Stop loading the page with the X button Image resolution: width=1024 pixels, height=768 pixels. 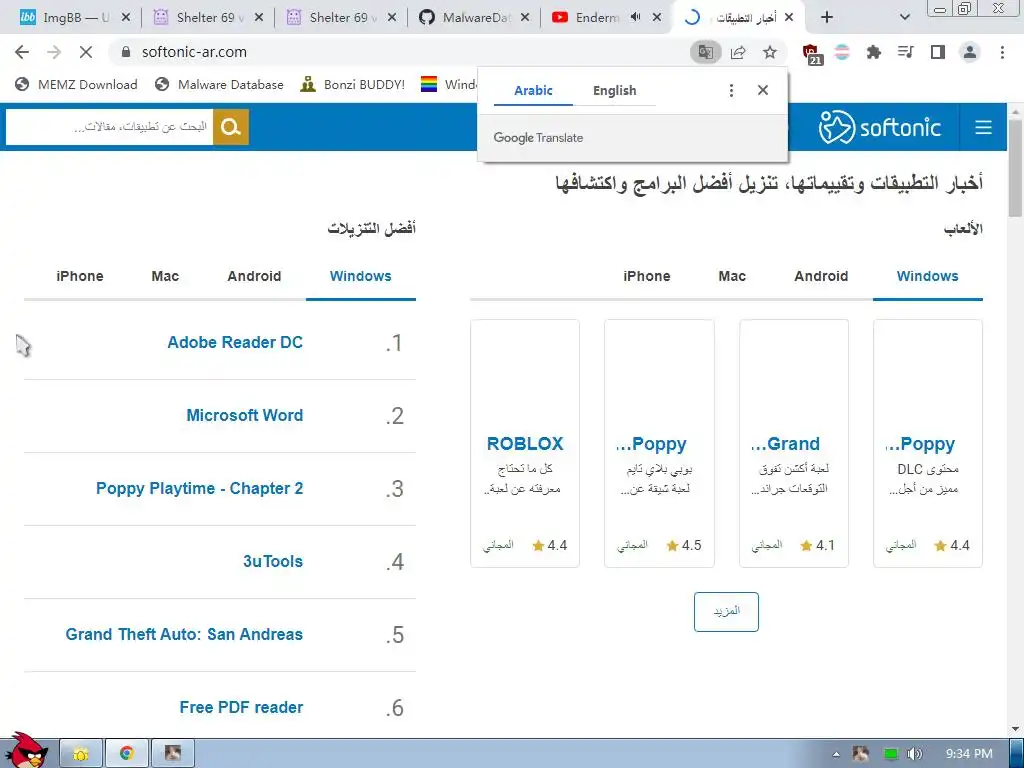pos(86,52)
